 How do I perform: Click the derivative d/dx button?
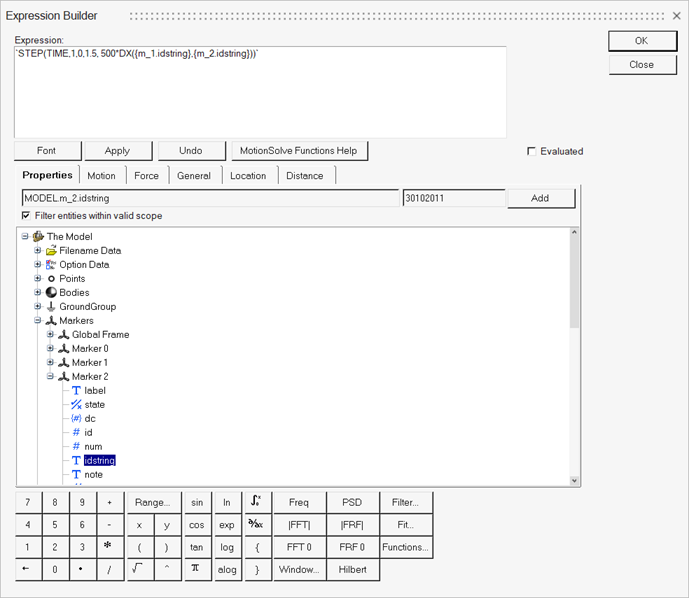(257, 525)
